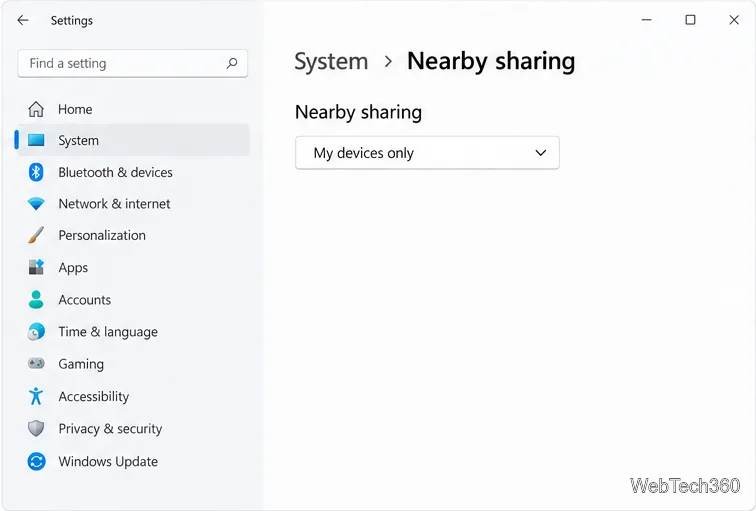Click the System monitor icon

(x=36, y=140)
